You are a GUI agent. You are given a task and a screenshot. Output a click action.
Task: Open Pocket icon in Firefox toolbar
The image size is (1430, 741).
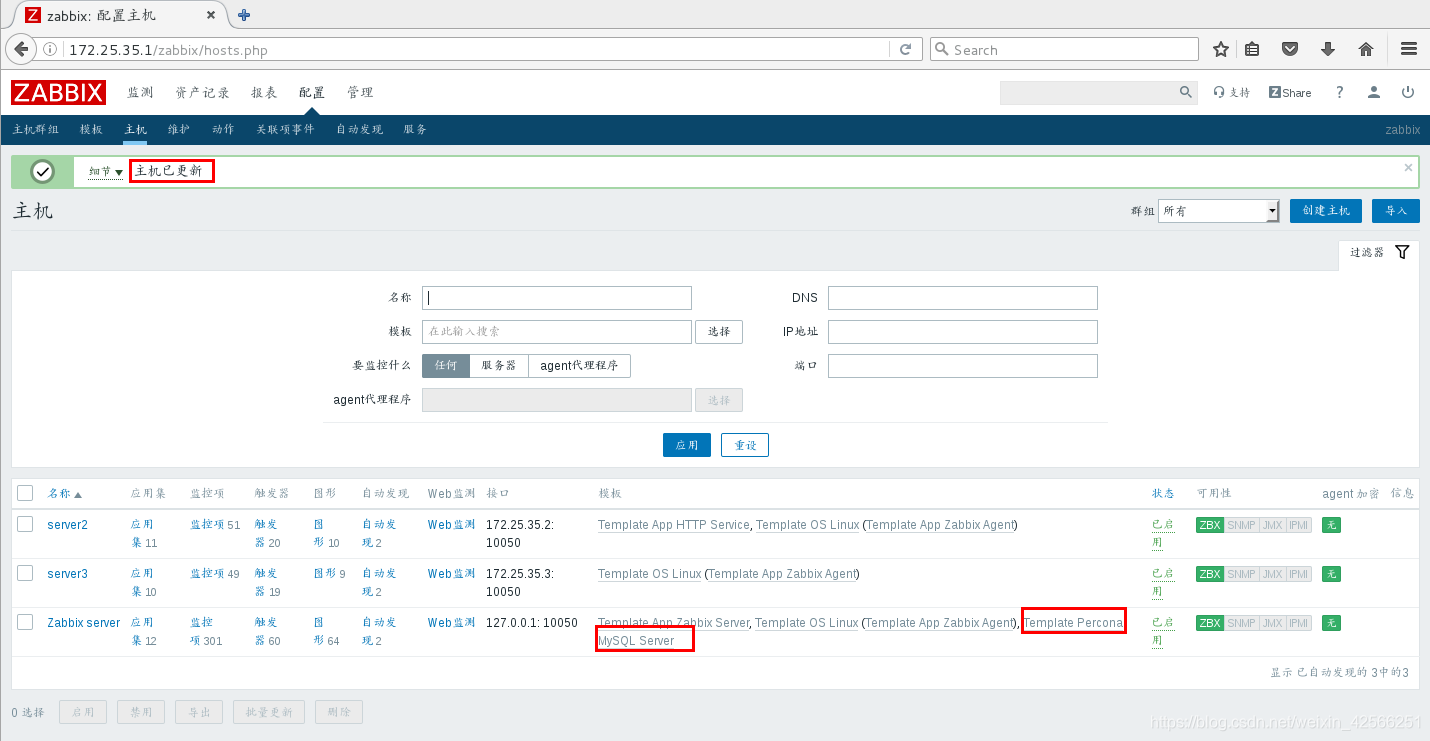click(x=1290, y=49)
